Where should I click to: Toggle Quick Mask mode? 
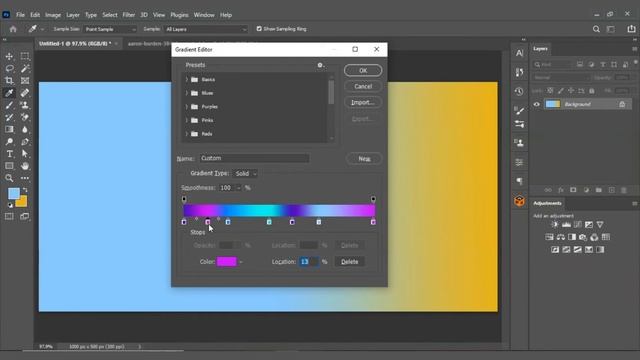pyautogui.click(x=9, y=216)
